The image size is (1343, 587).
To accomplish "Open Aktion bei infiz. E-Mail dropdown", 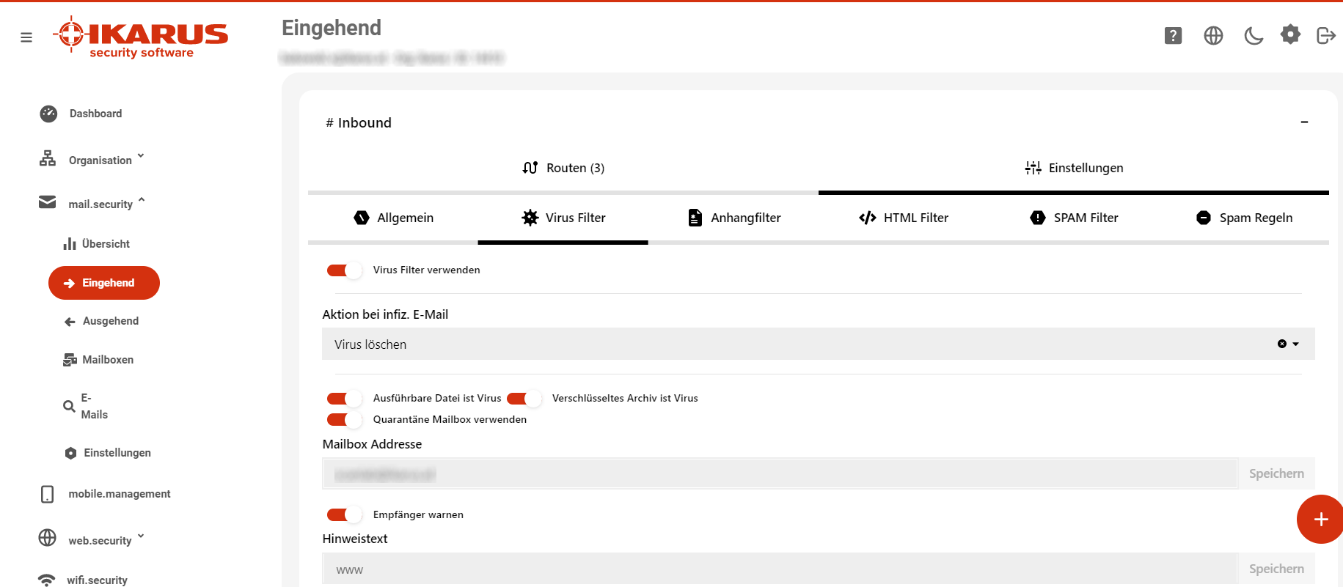I will point(818,344).
